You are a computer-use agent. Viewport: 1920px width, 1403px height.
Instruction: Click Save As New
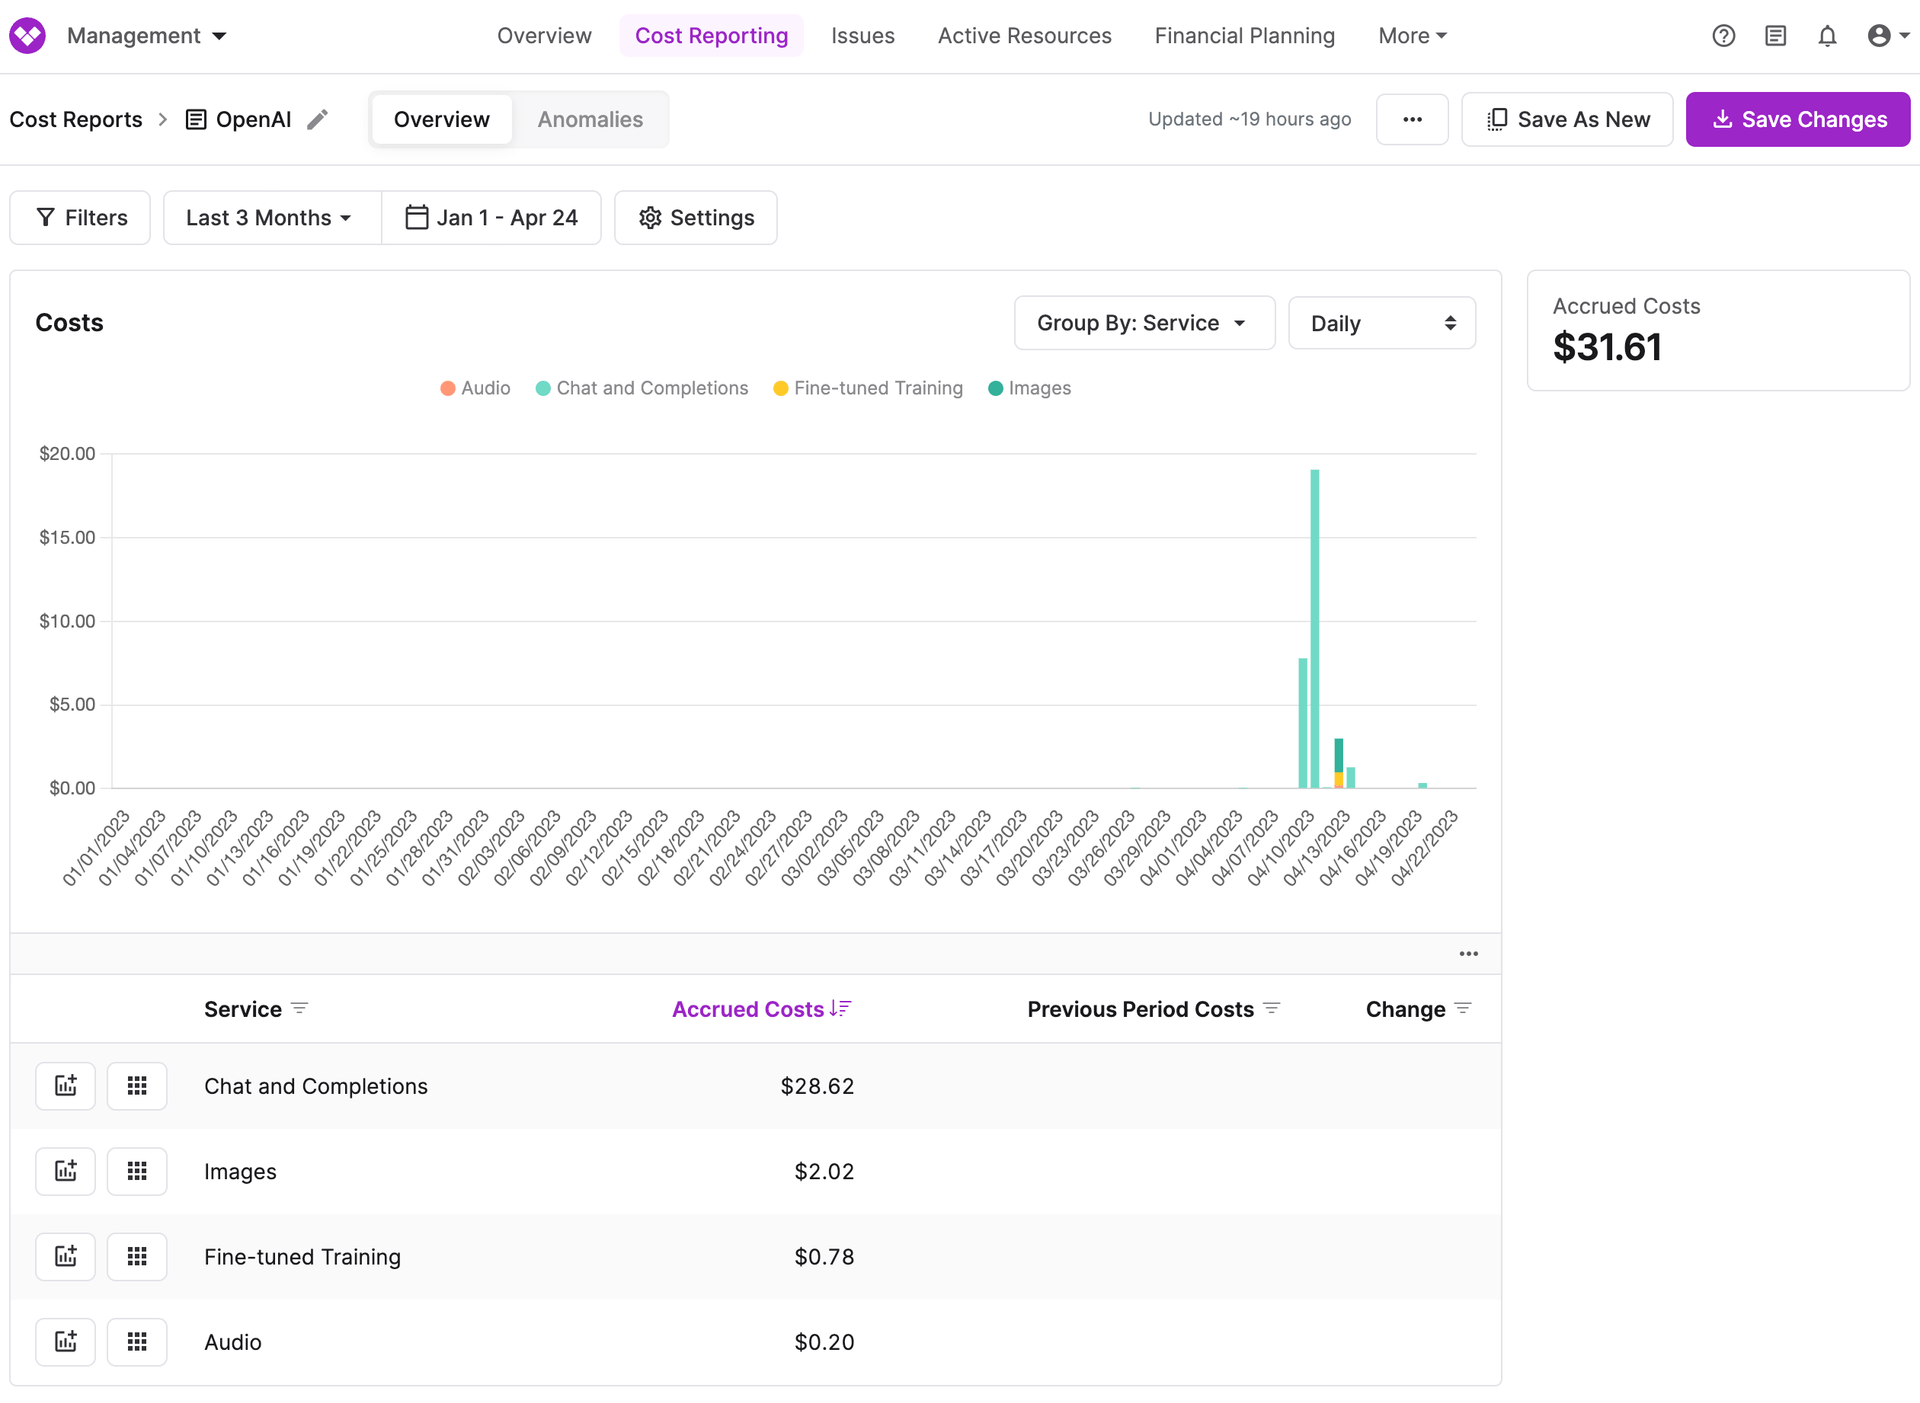1567,119
